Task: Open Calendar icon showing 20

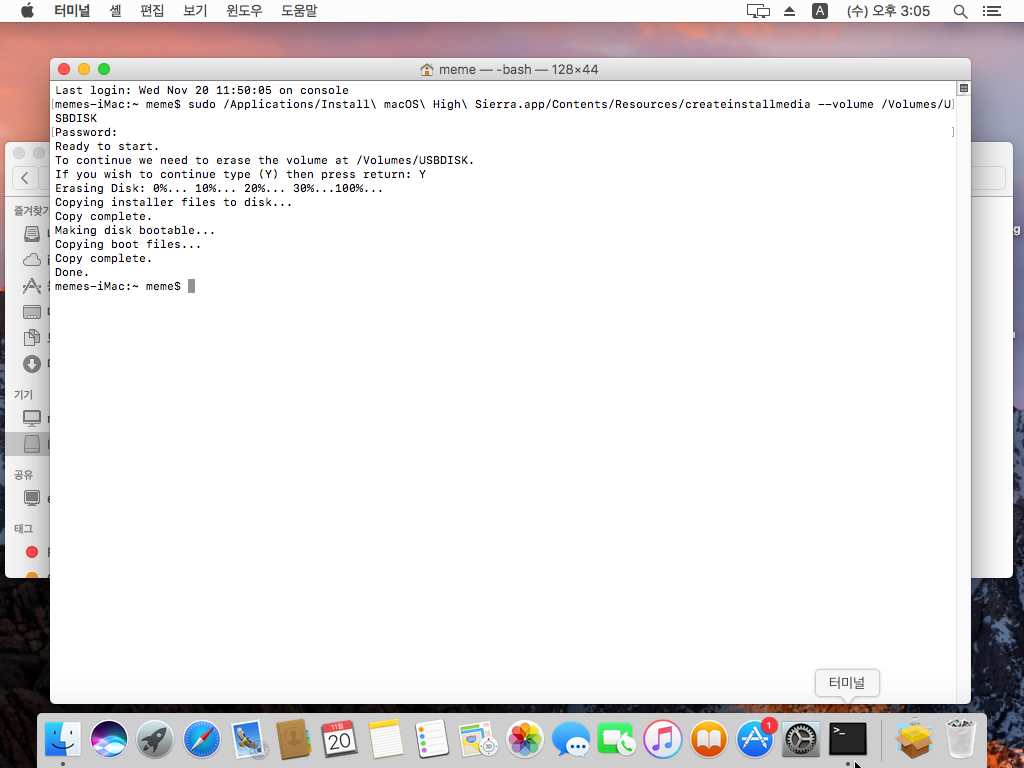Action: point(340,739)
